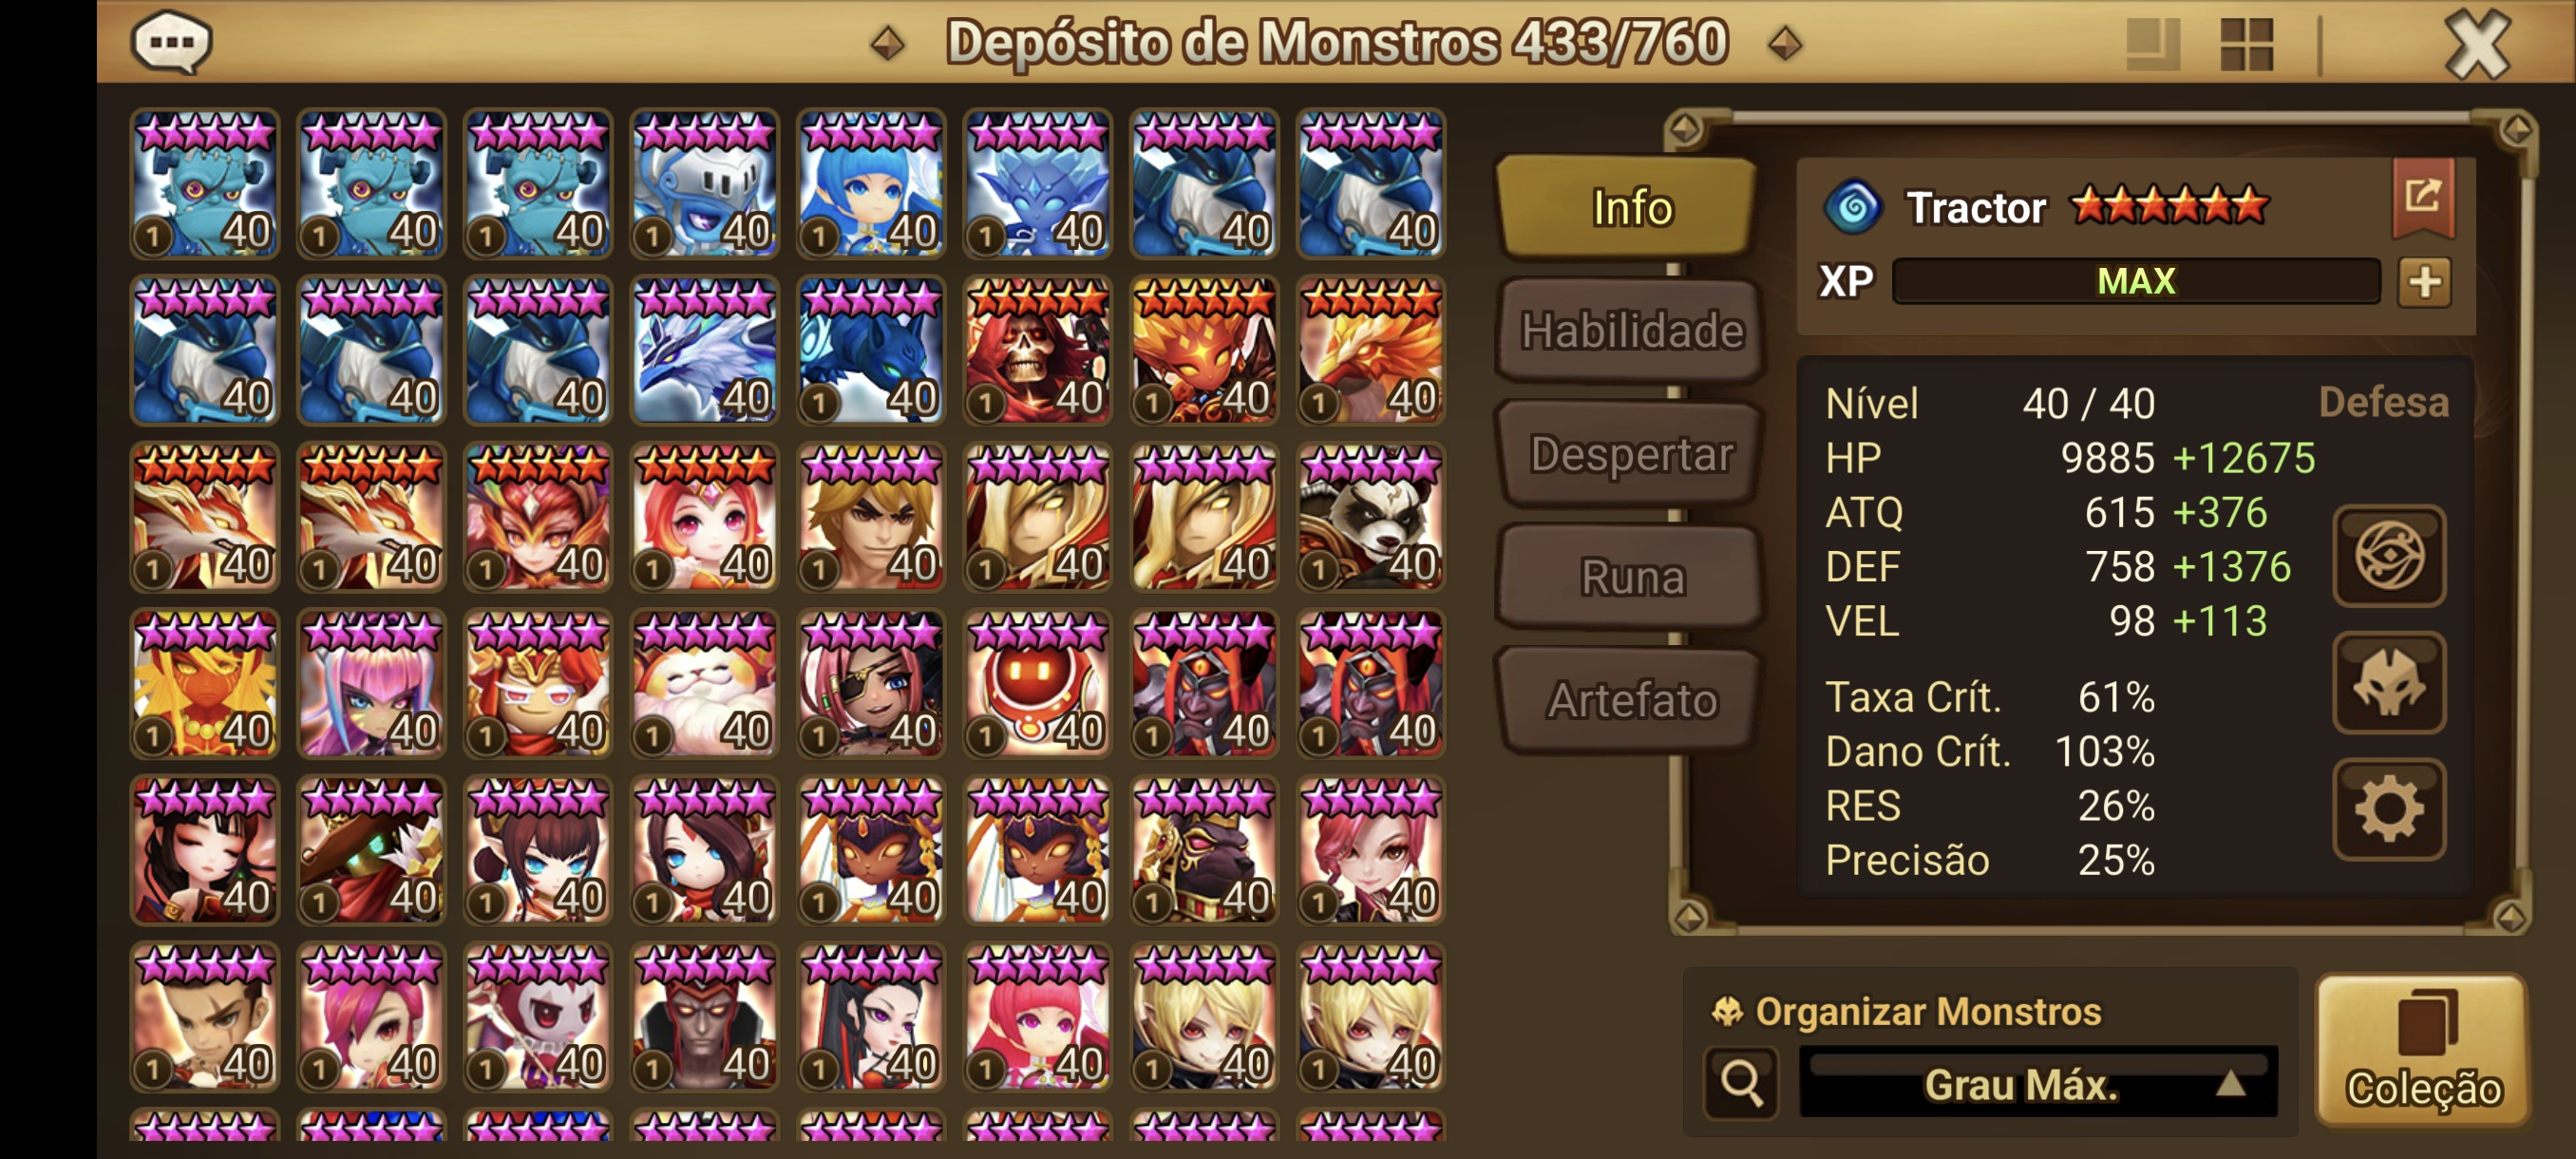The width and height of the screenshot is (2576, 1159).
Task: Open the Coleção collection button
Action: [x=2423, y=1050]
